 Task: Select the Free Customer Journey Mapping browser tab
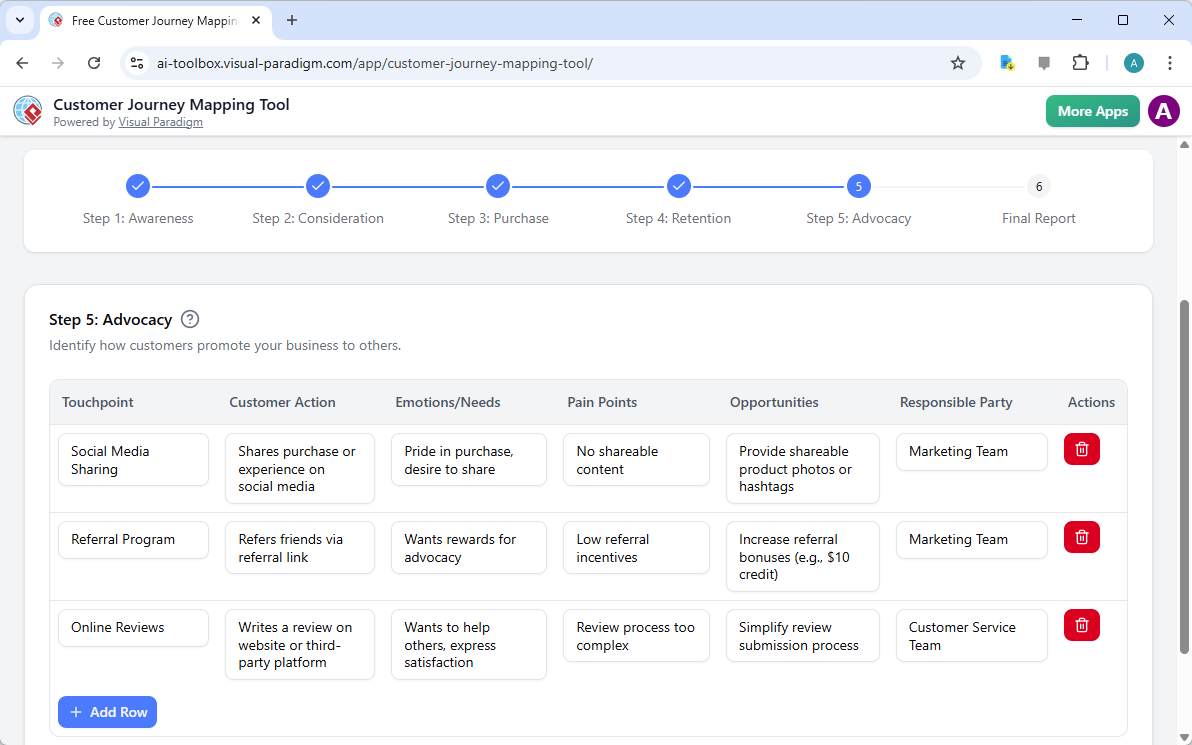coord(150,20)
